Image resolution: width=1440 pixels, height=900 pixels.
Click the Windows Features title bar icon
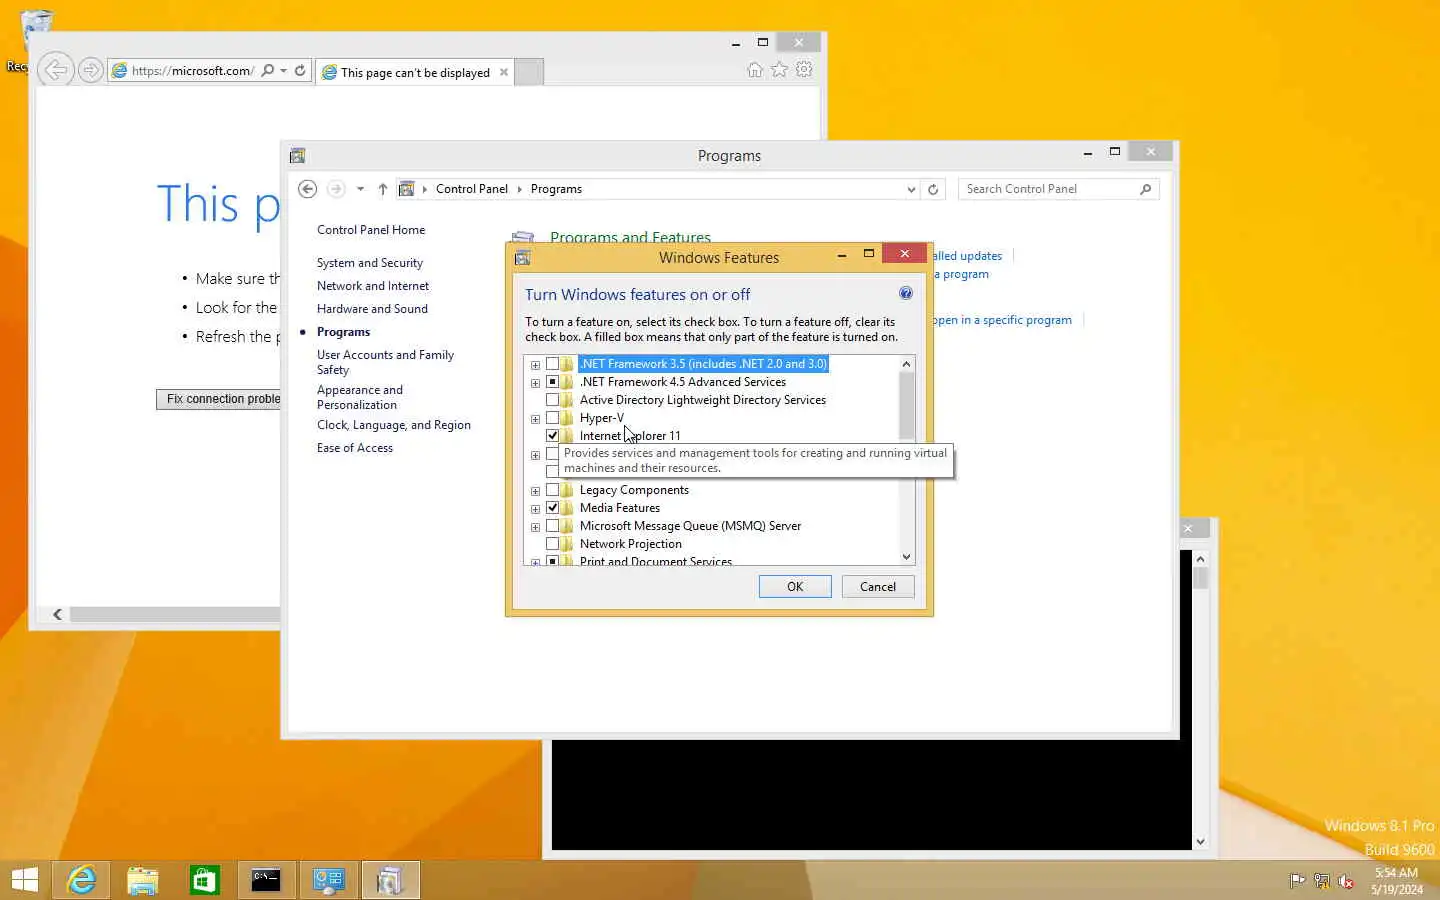pyautogui.click(x=522, y=258)
